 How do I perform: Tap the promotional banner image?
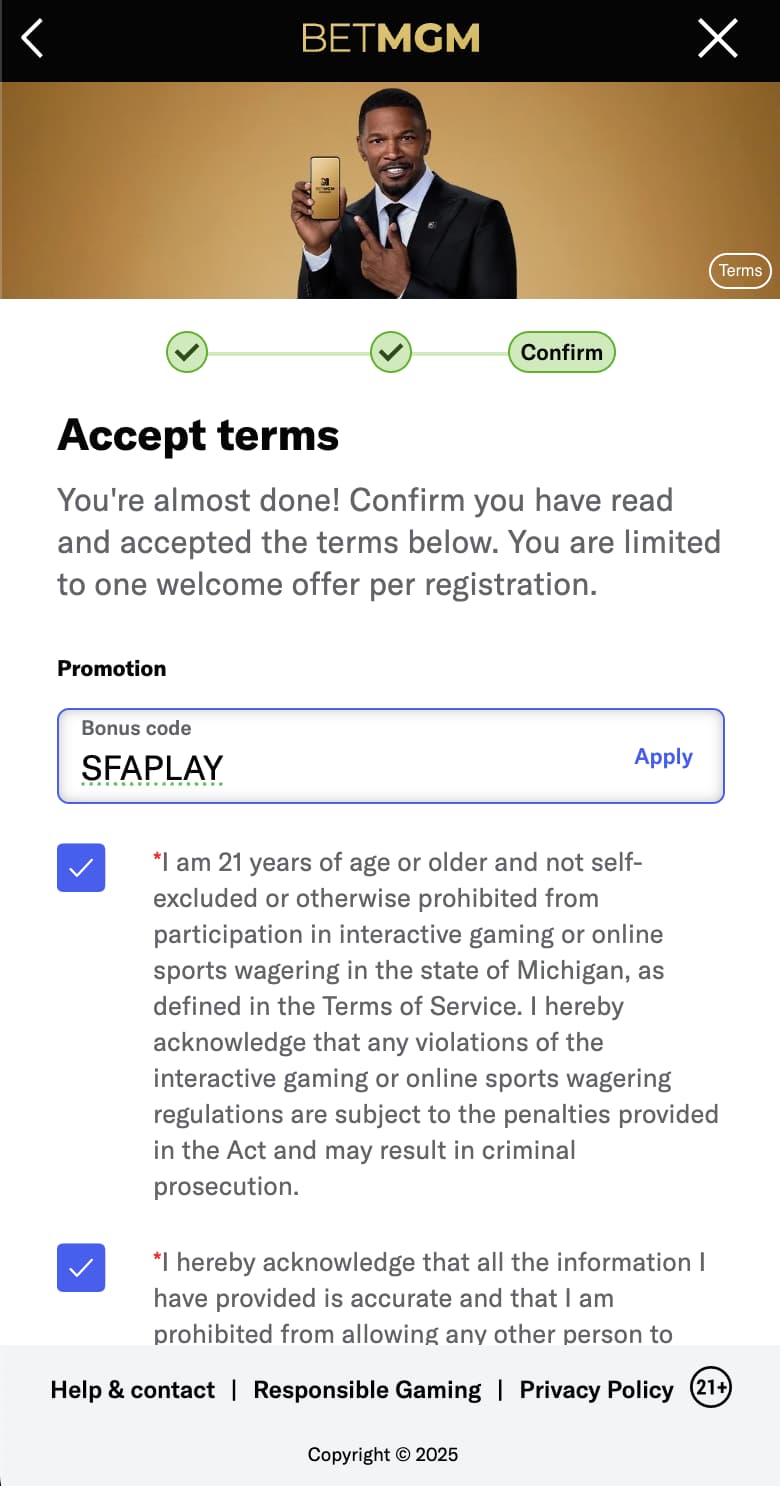390,190
